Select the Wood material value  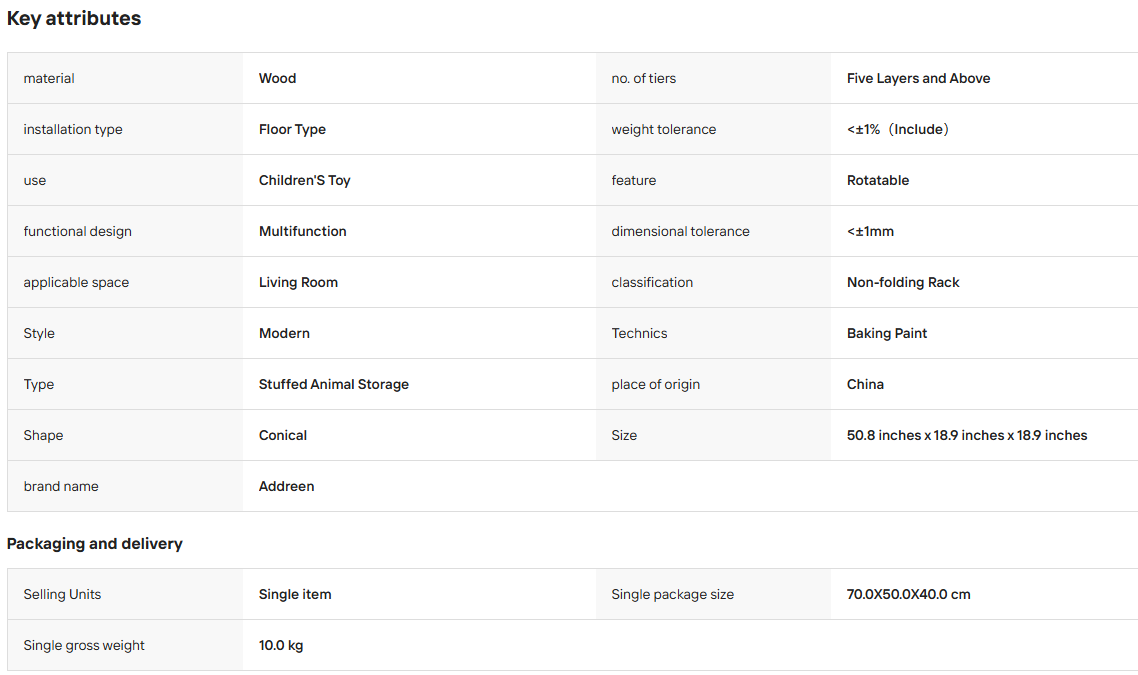tap(277, 78)
